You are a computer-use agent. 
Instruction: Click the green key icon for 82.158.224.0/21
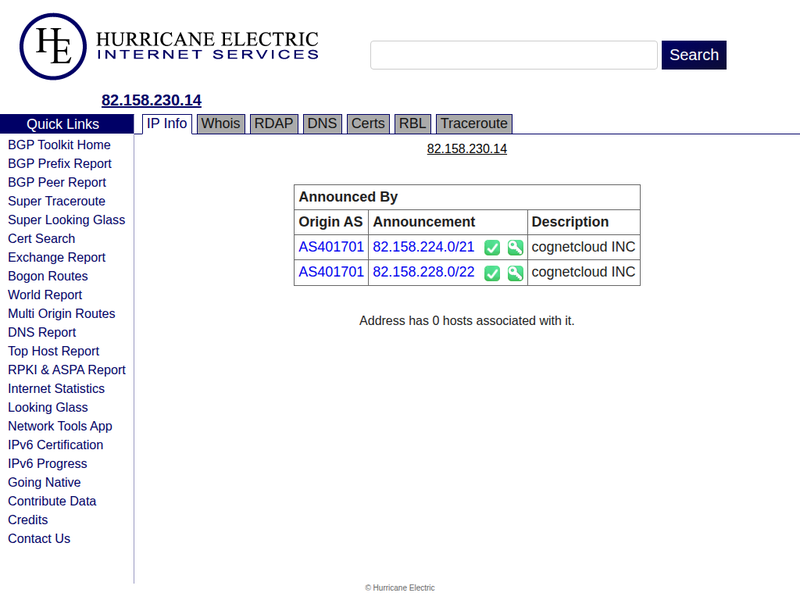coord(515,247)
